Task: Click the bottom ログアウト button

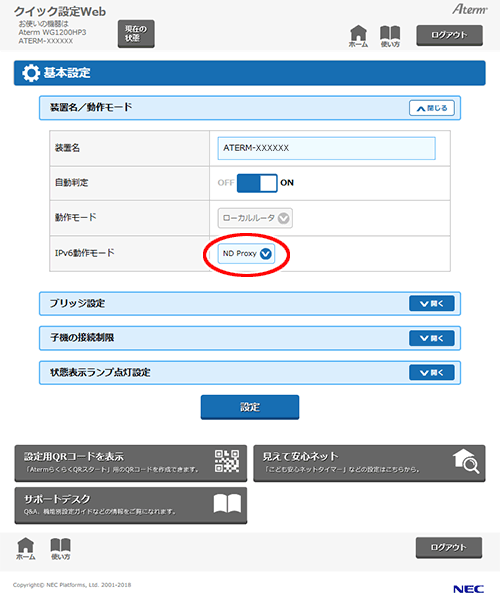Action: [x=449, y=547]
